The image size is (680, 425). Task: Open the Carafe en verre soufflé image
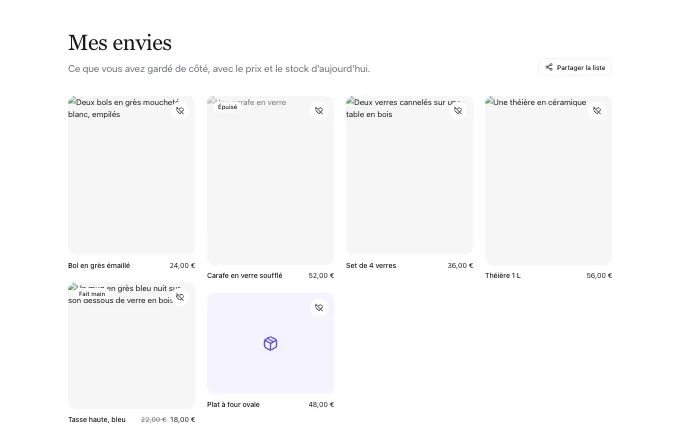pos(271,180)
